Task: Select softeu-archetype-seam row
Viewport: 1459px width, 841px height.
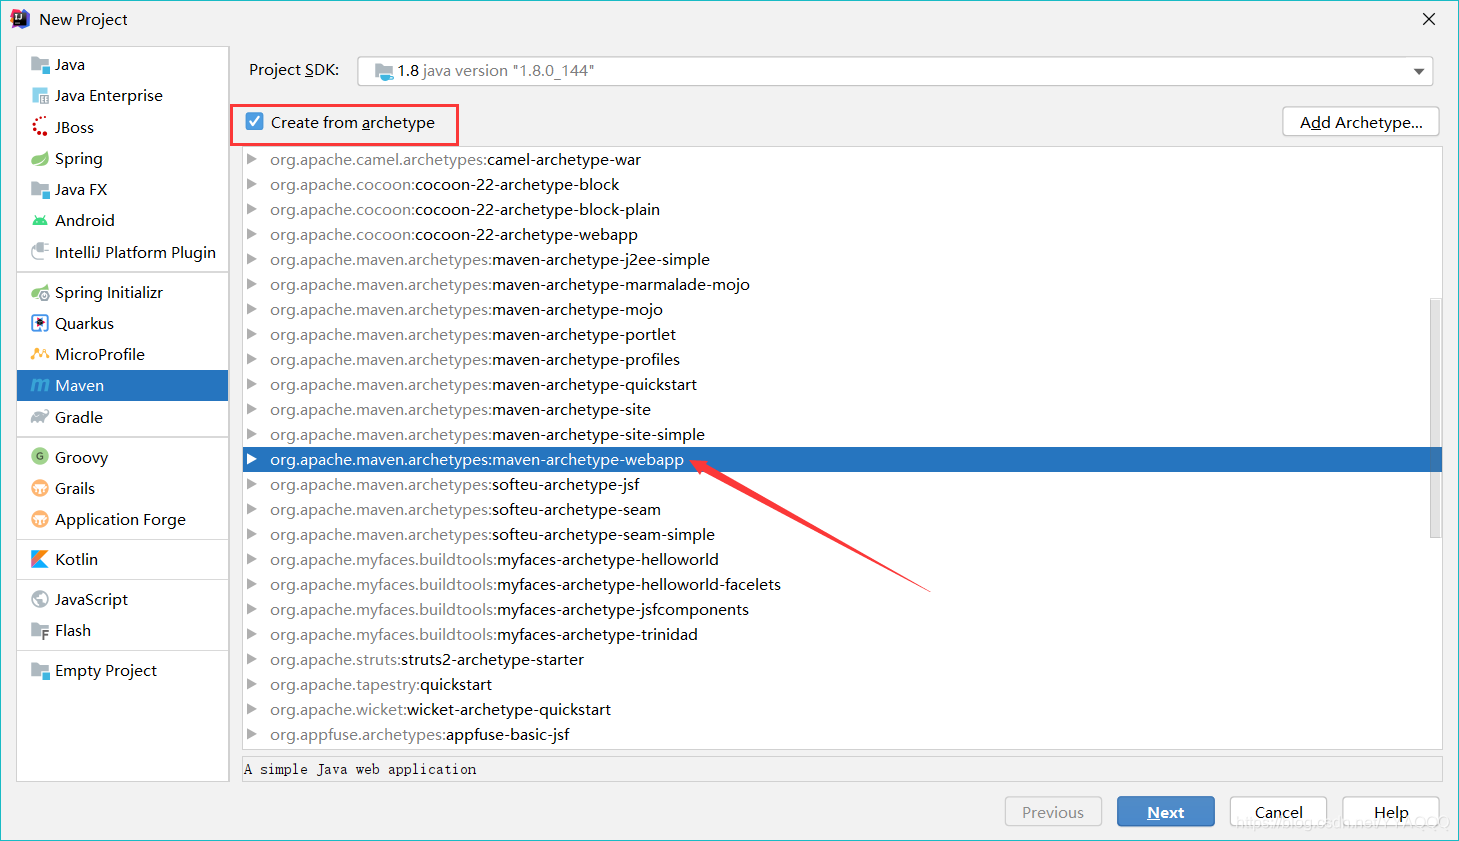Action: pos(842,509)
